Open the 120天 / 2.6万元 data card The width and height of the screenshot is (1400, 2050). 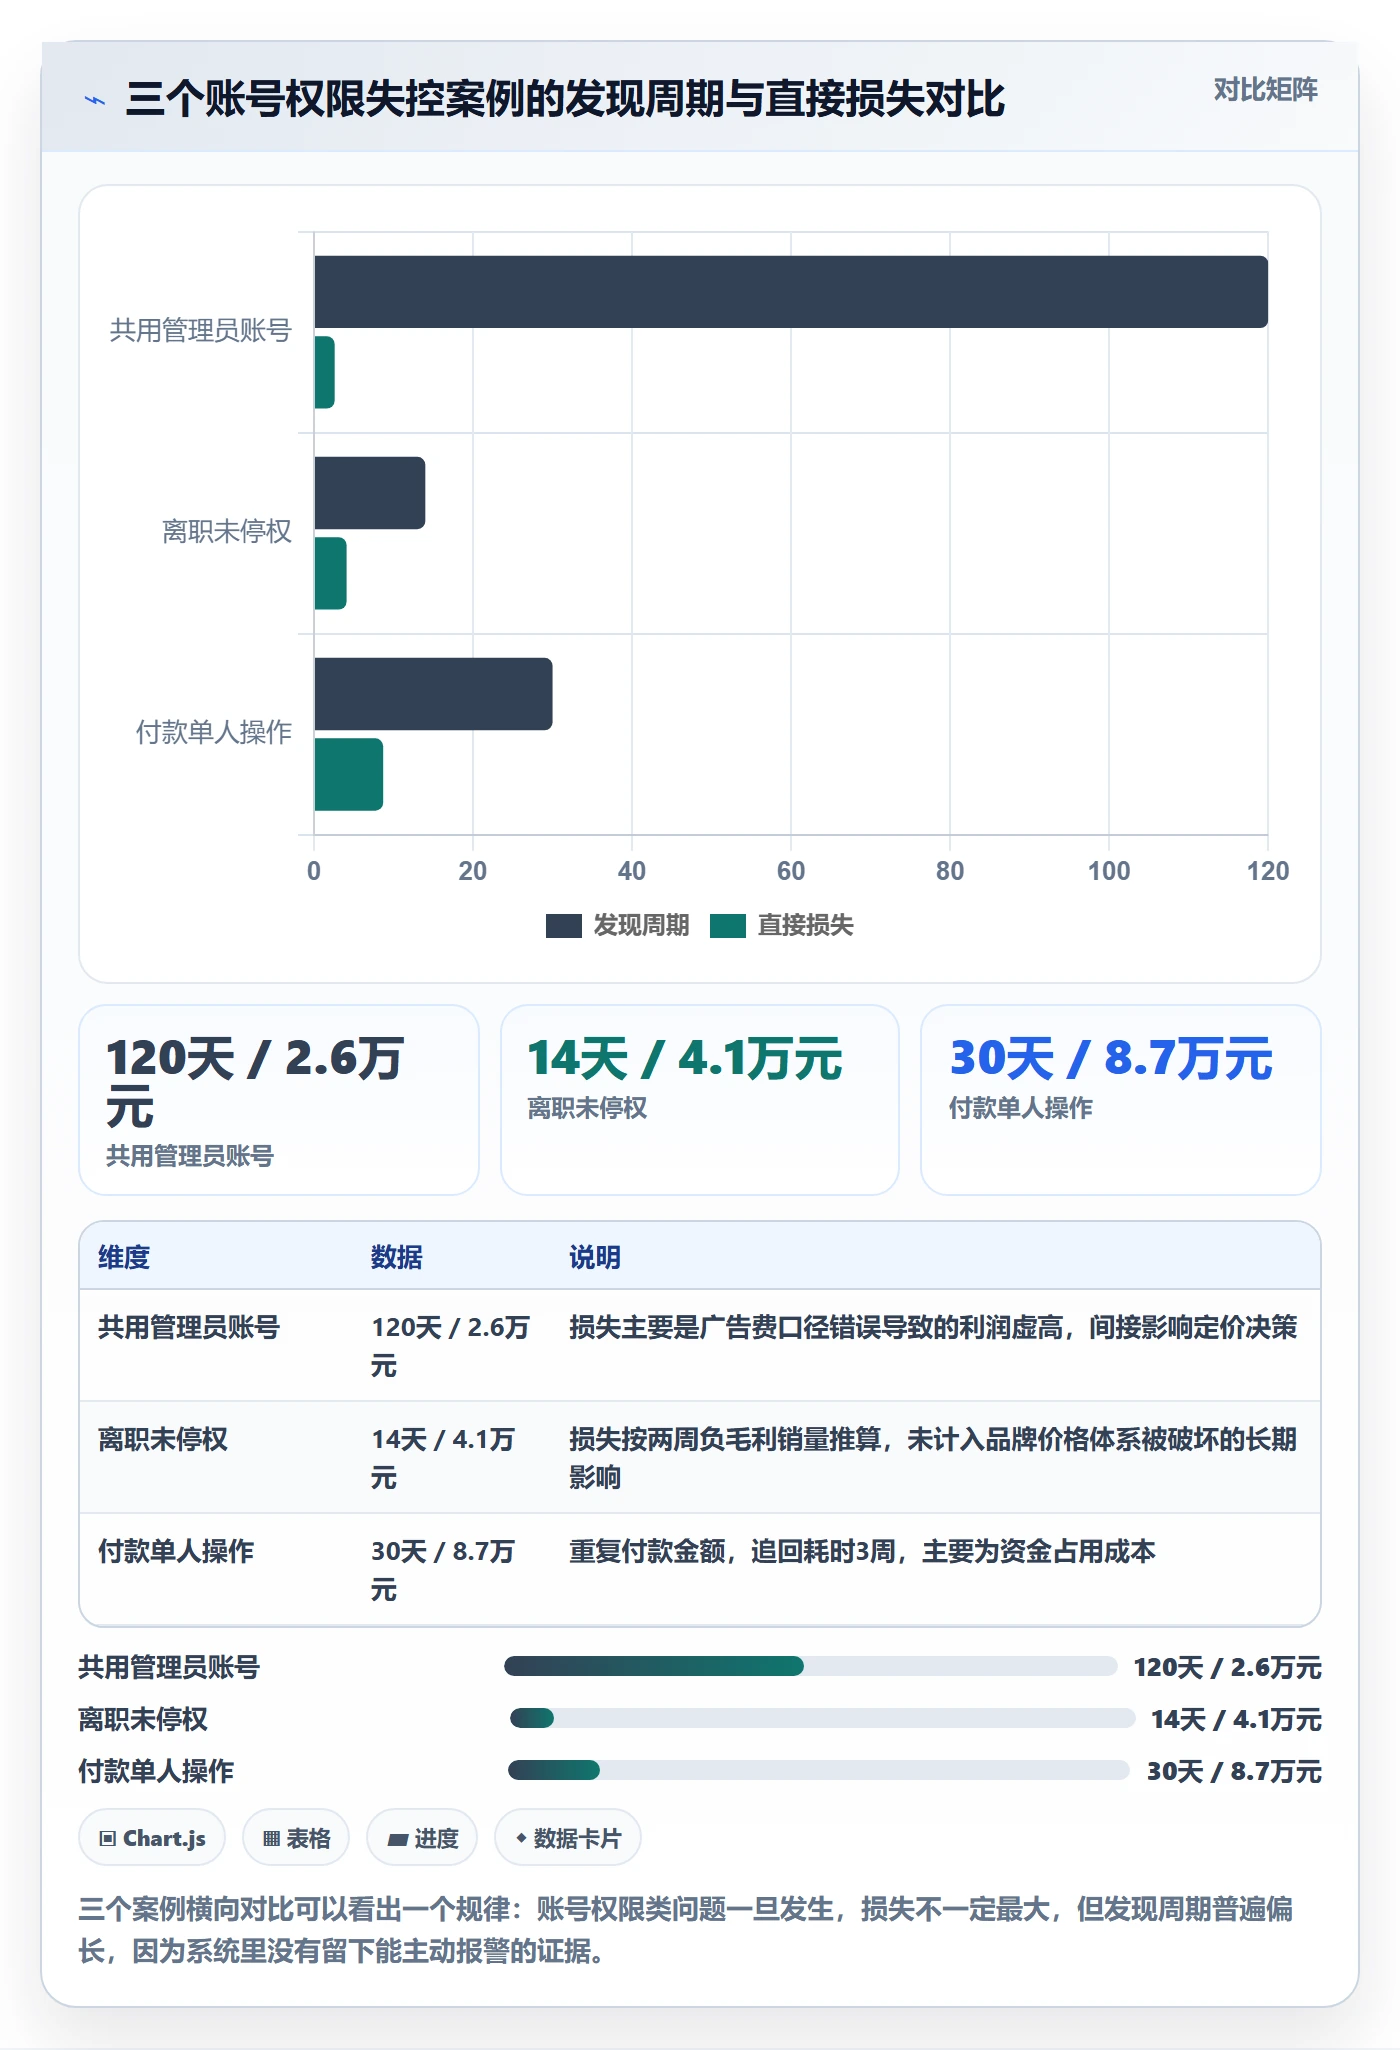(279, 1100)
